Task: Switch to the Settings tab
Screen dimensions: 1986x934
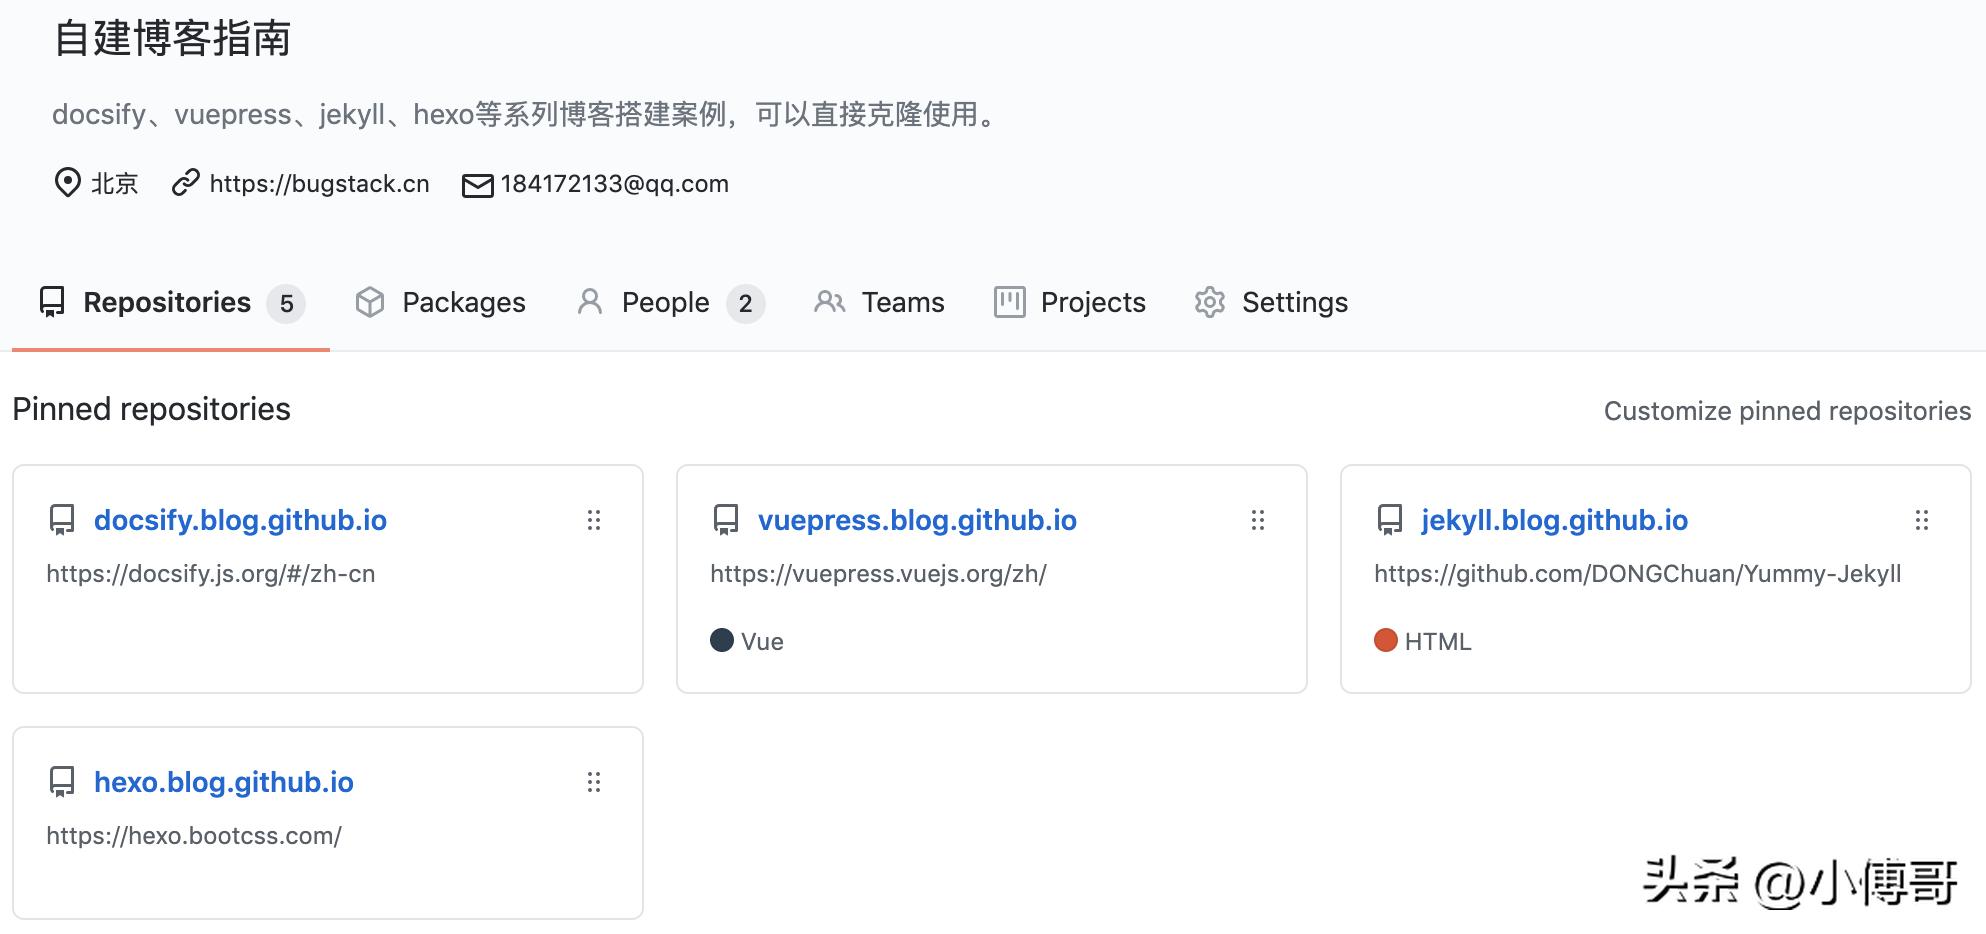Action: click(1294, 302)
